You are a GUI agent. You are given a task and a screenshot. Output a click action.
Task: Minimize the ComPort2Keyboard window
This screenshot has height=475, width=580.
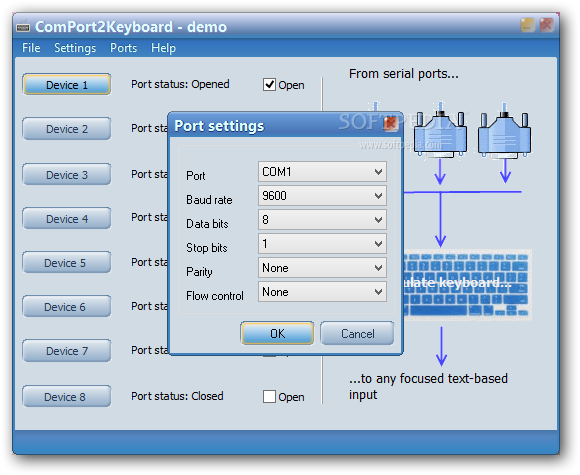click(x=528, y=25)
